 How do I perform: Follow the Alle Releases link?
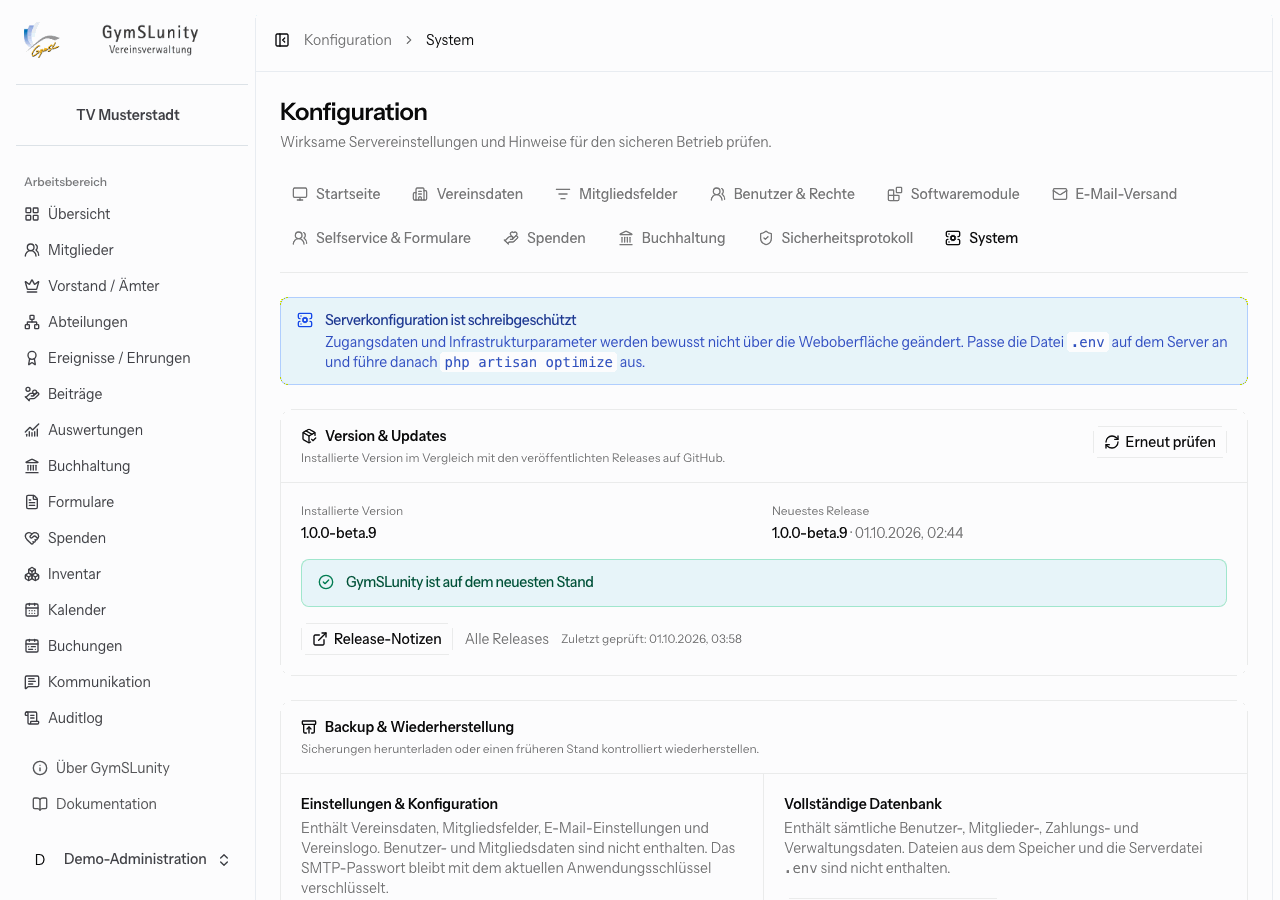(x=507, y=639)
